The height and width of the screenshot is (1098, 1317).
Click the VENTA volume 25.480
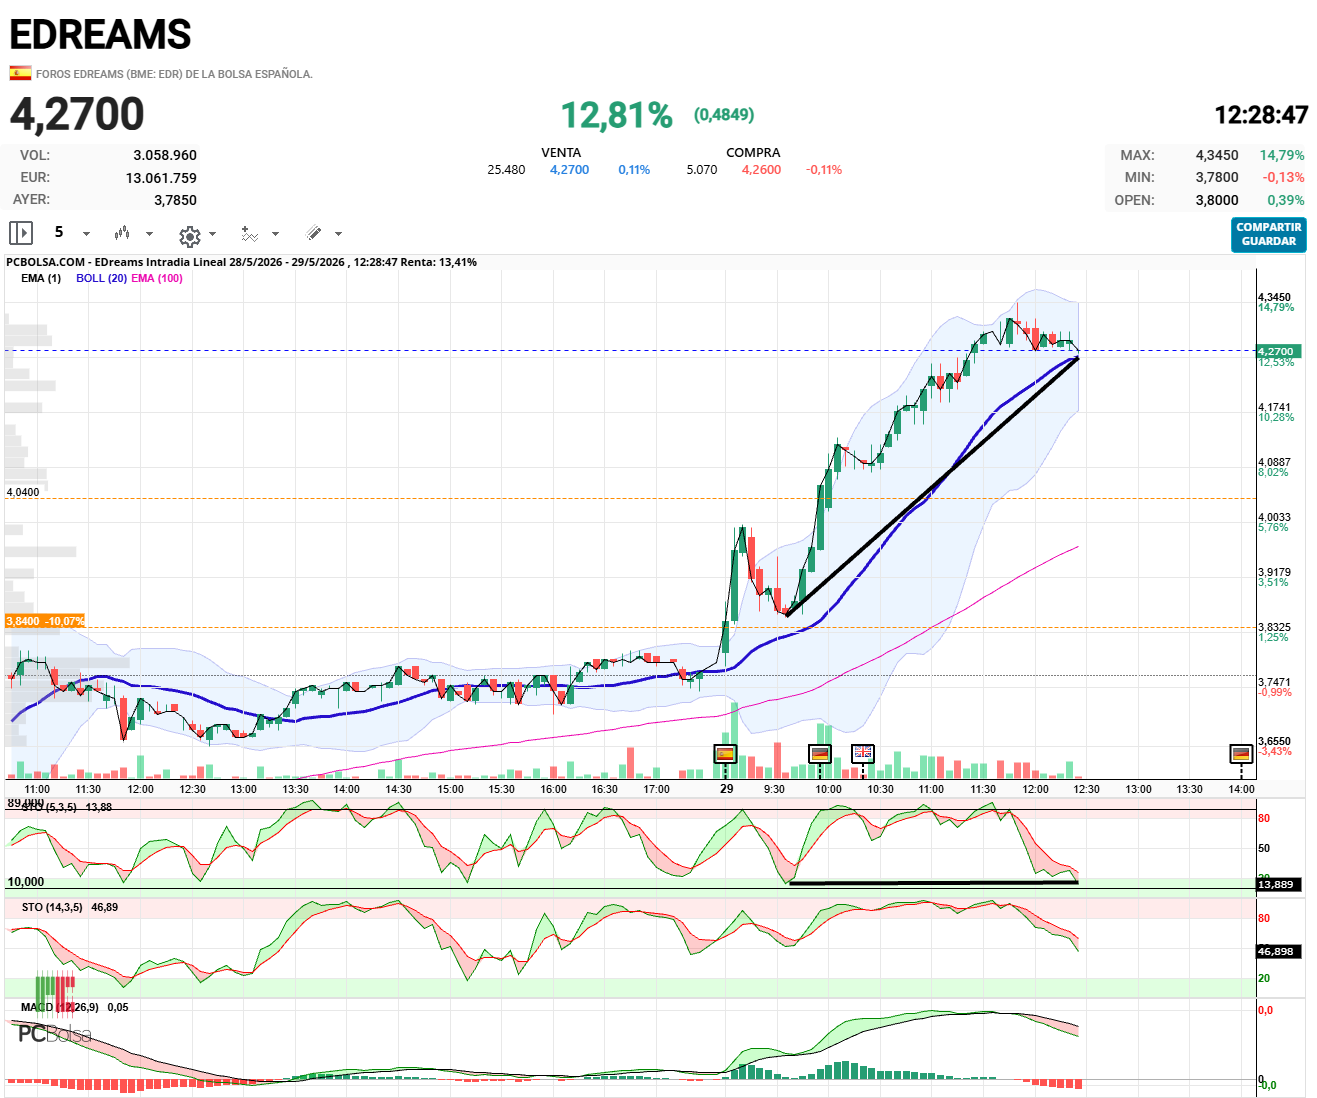point(506,170)
